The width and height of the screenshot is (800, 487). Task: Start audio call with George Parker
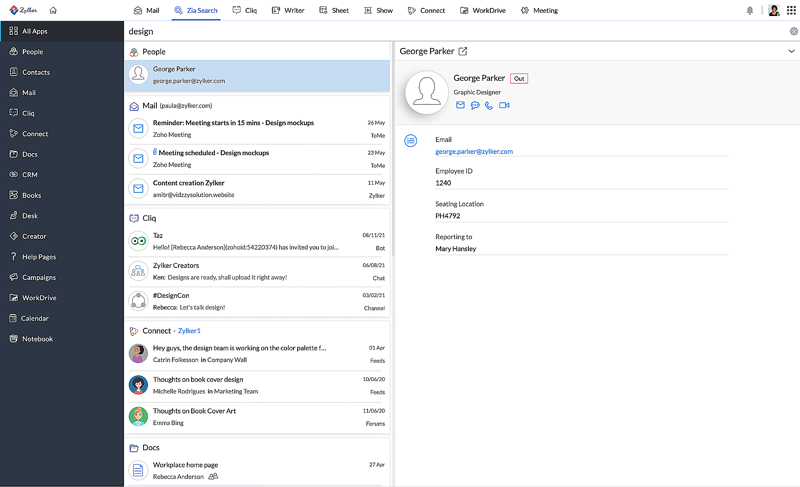489,106
